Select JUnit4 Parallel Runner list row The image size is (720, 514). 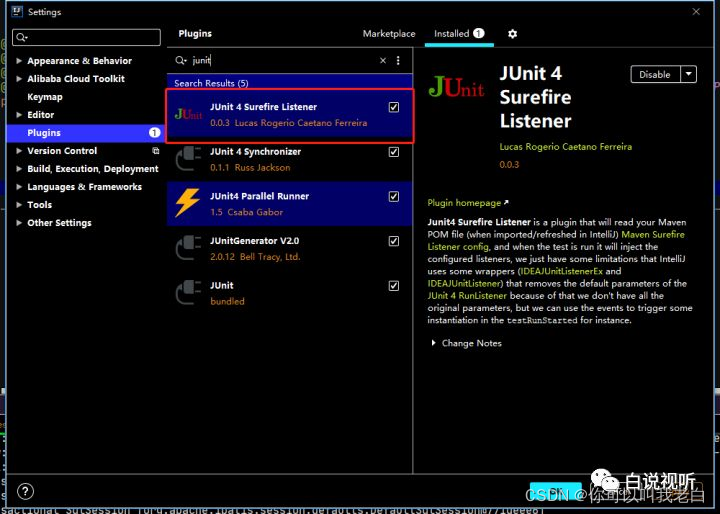tap(289, 203)
